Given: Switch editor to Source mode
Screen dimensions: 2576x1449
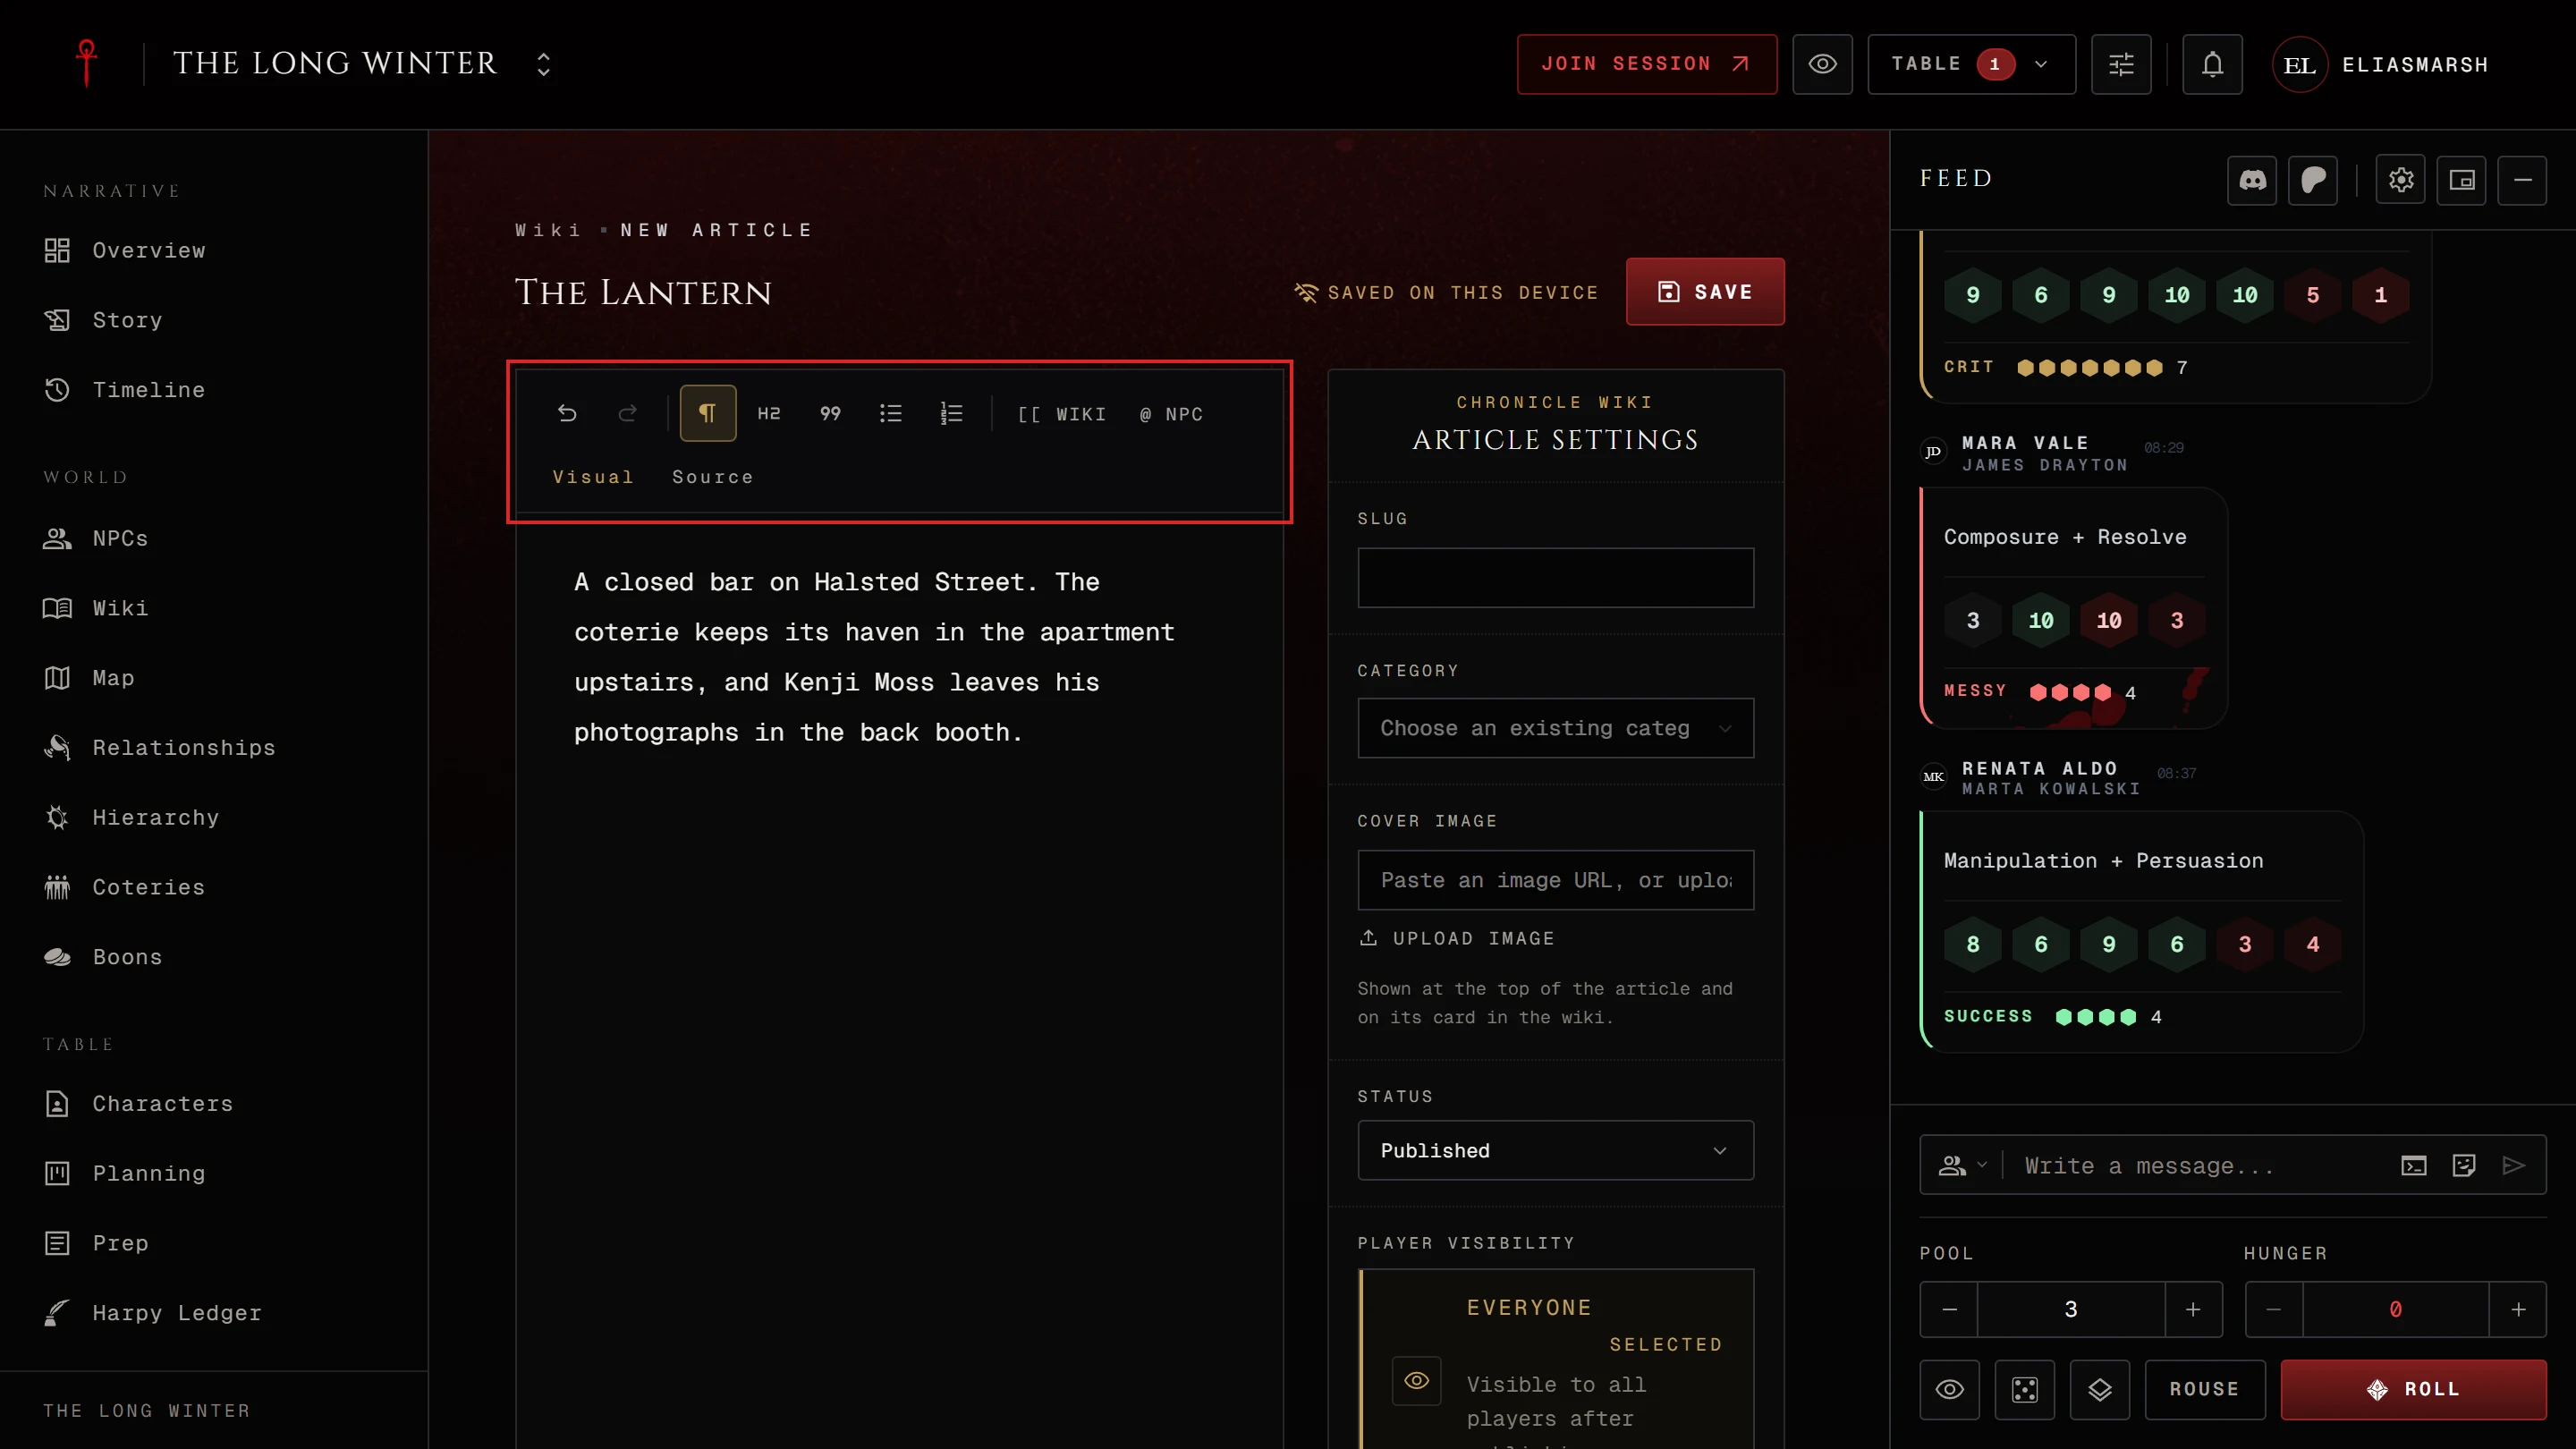Looking at the screenshot, I should [712, 477].
